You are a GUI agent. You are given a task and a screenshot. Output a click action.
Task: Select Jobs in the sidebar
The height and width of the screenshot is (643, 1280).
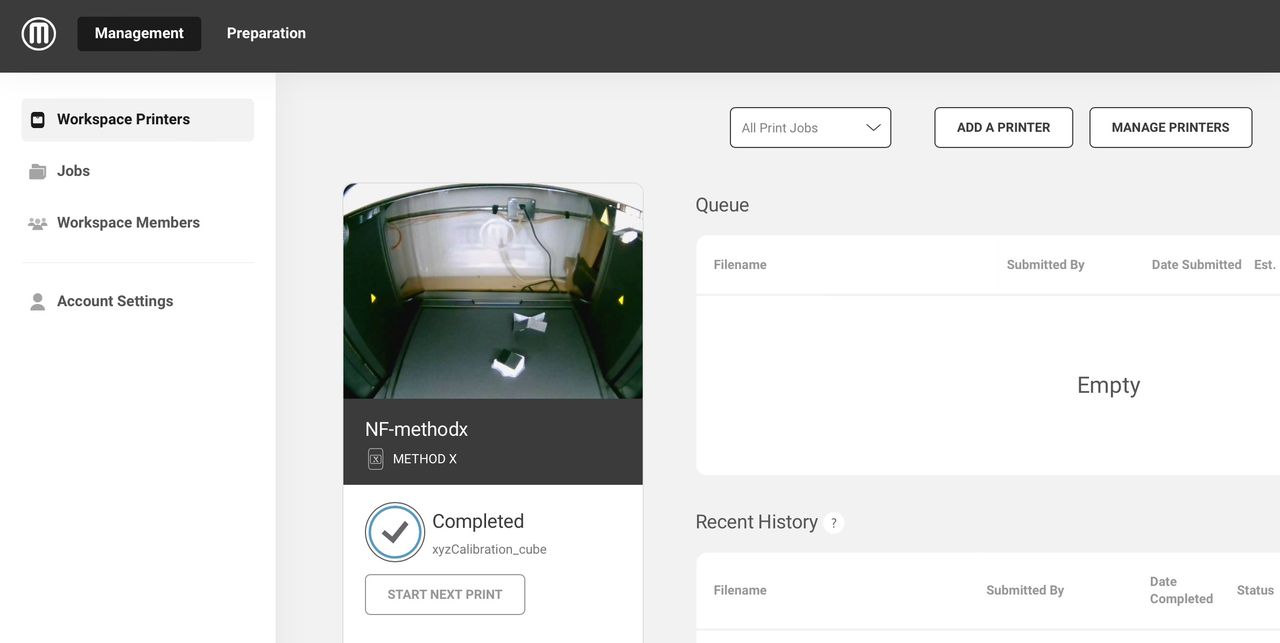(73, 171)
